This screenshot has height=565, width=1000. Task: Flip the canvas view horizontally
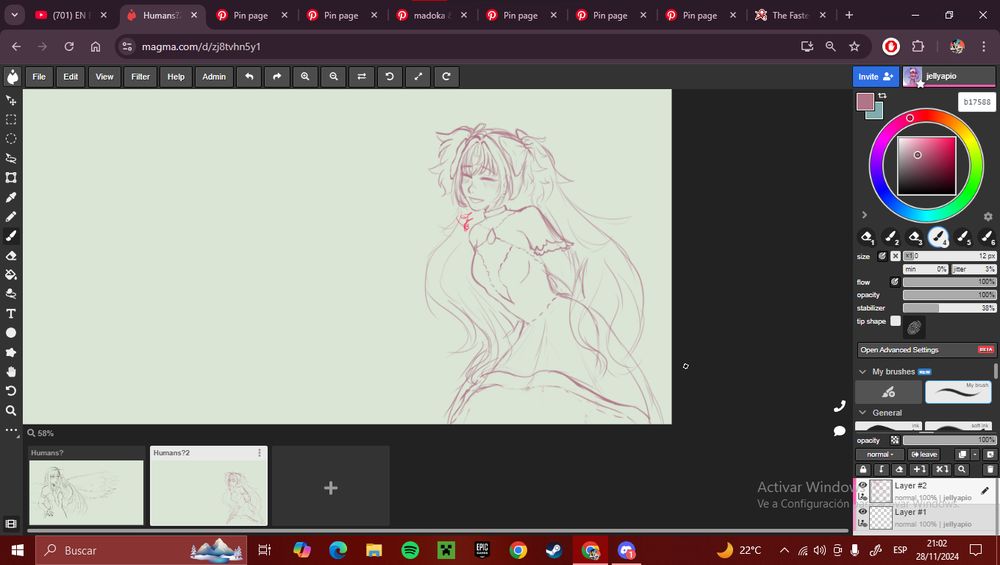(x=362, y=77)
